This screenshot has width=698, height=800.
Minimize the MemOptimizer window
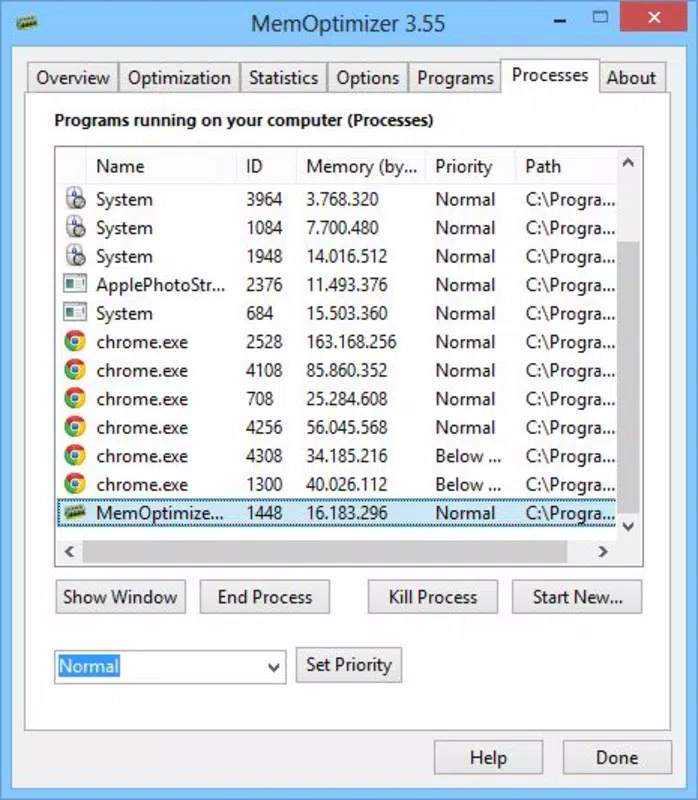(560, 21)
